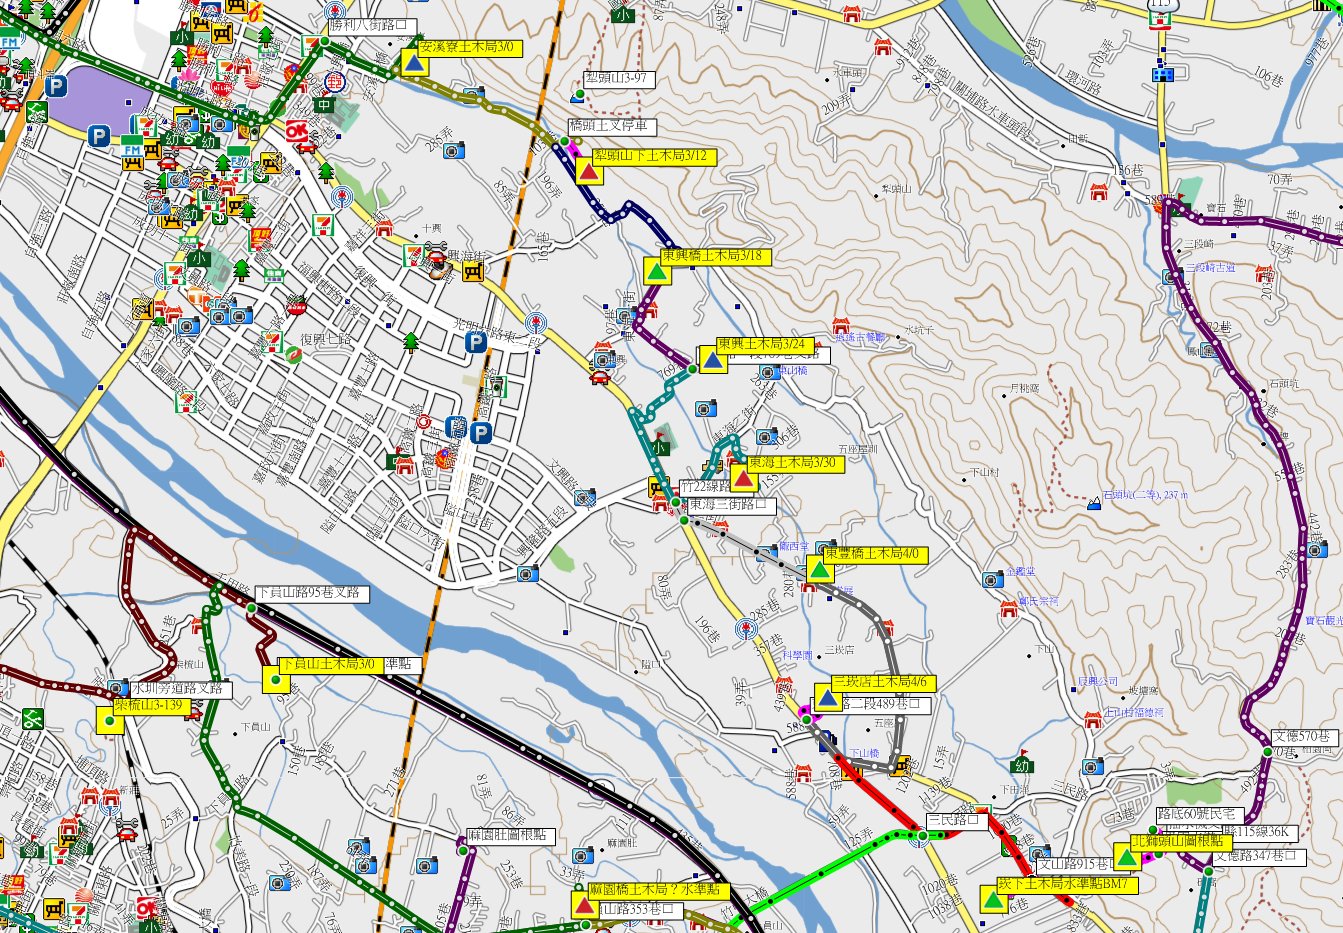1343x933 pixels.
Task: Click the 柴梳山3-139 yellow waypoint marker
Action: click(x=109, y=720)
